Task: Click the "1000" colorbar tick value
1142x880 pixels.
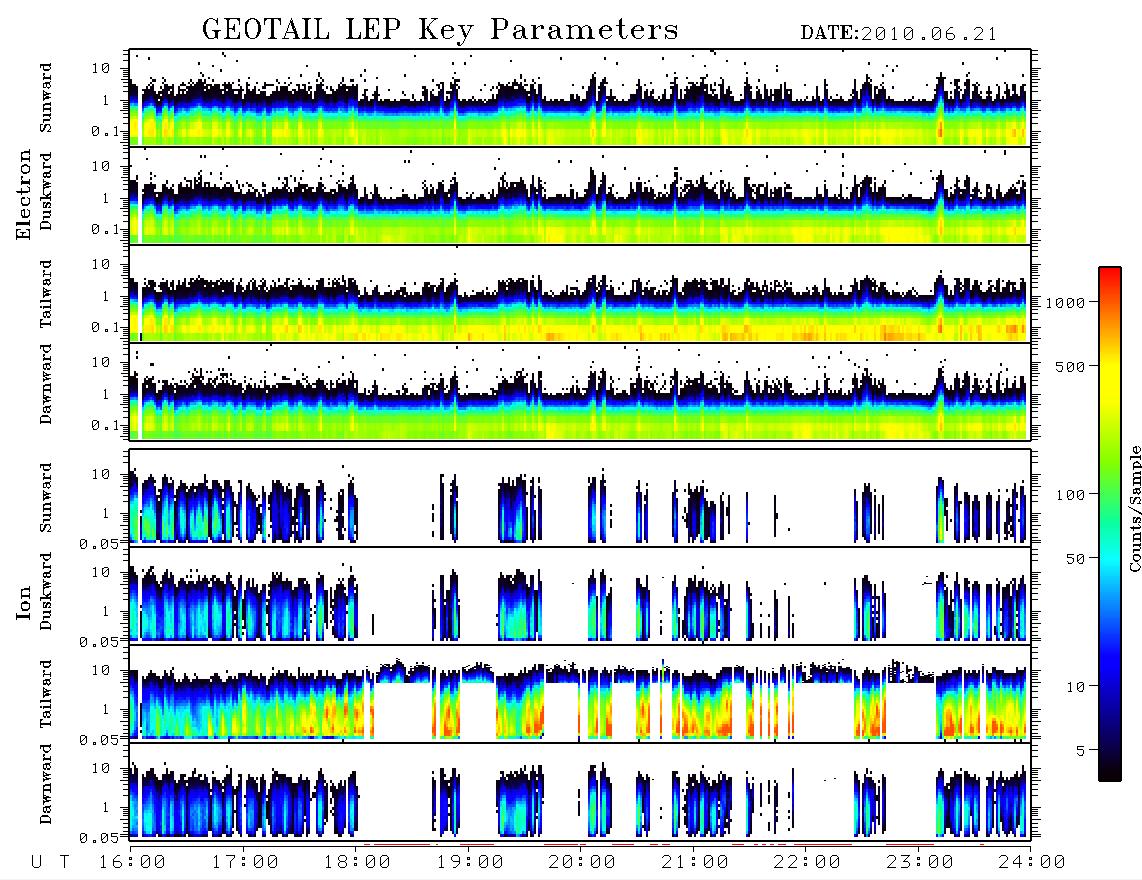Action: pos(1066,303)
